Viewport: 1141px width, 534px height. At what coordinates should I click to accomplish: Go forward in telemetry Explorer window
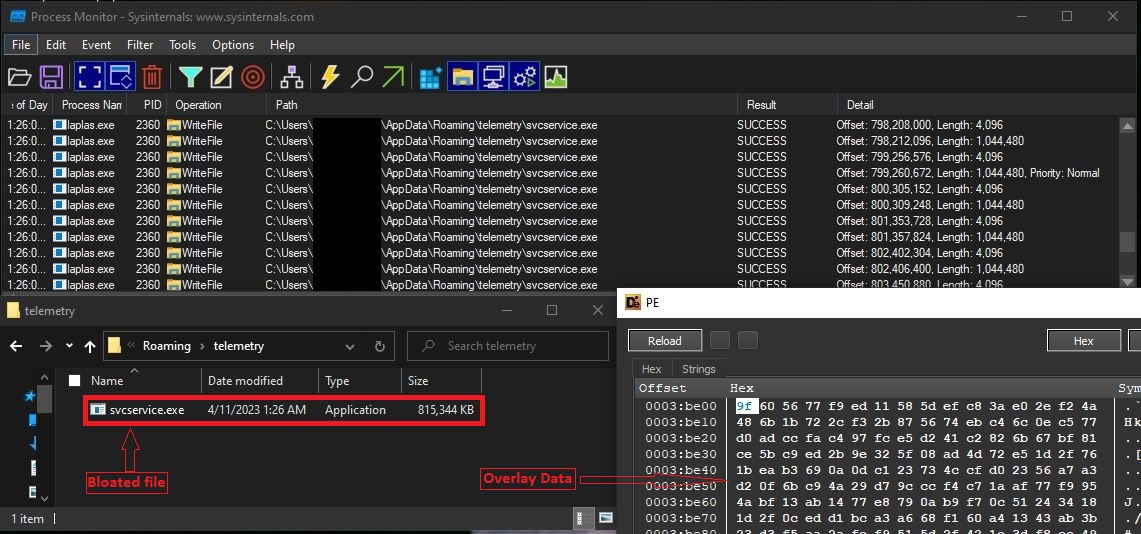45,346
